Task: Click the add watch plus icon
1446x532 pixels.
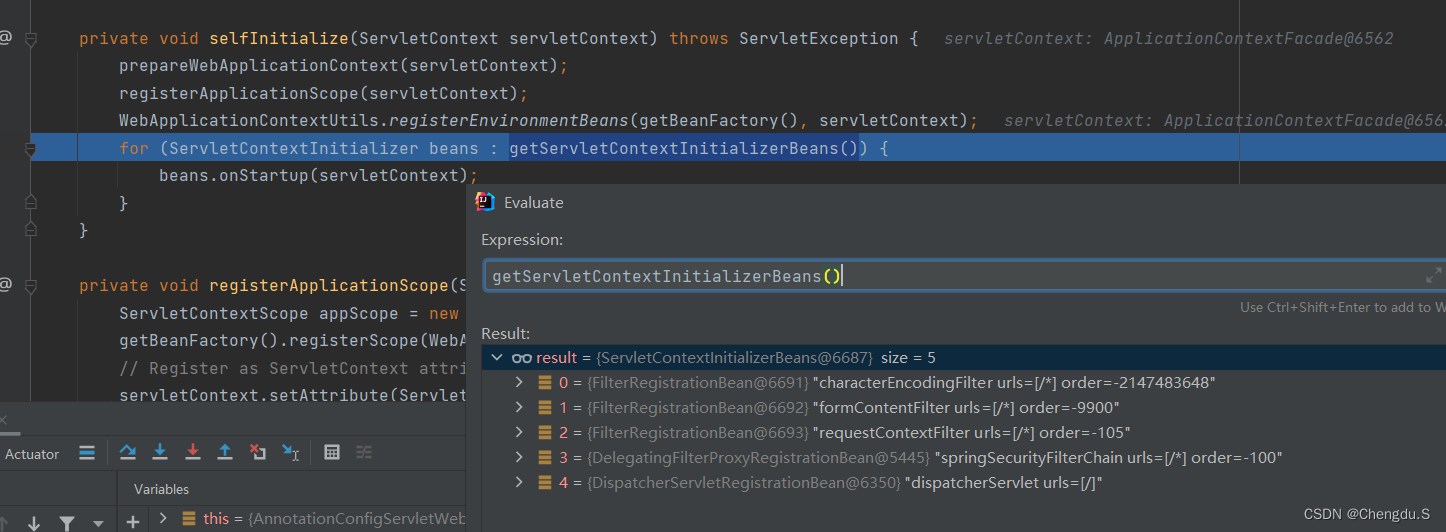Action: point(133,521)
